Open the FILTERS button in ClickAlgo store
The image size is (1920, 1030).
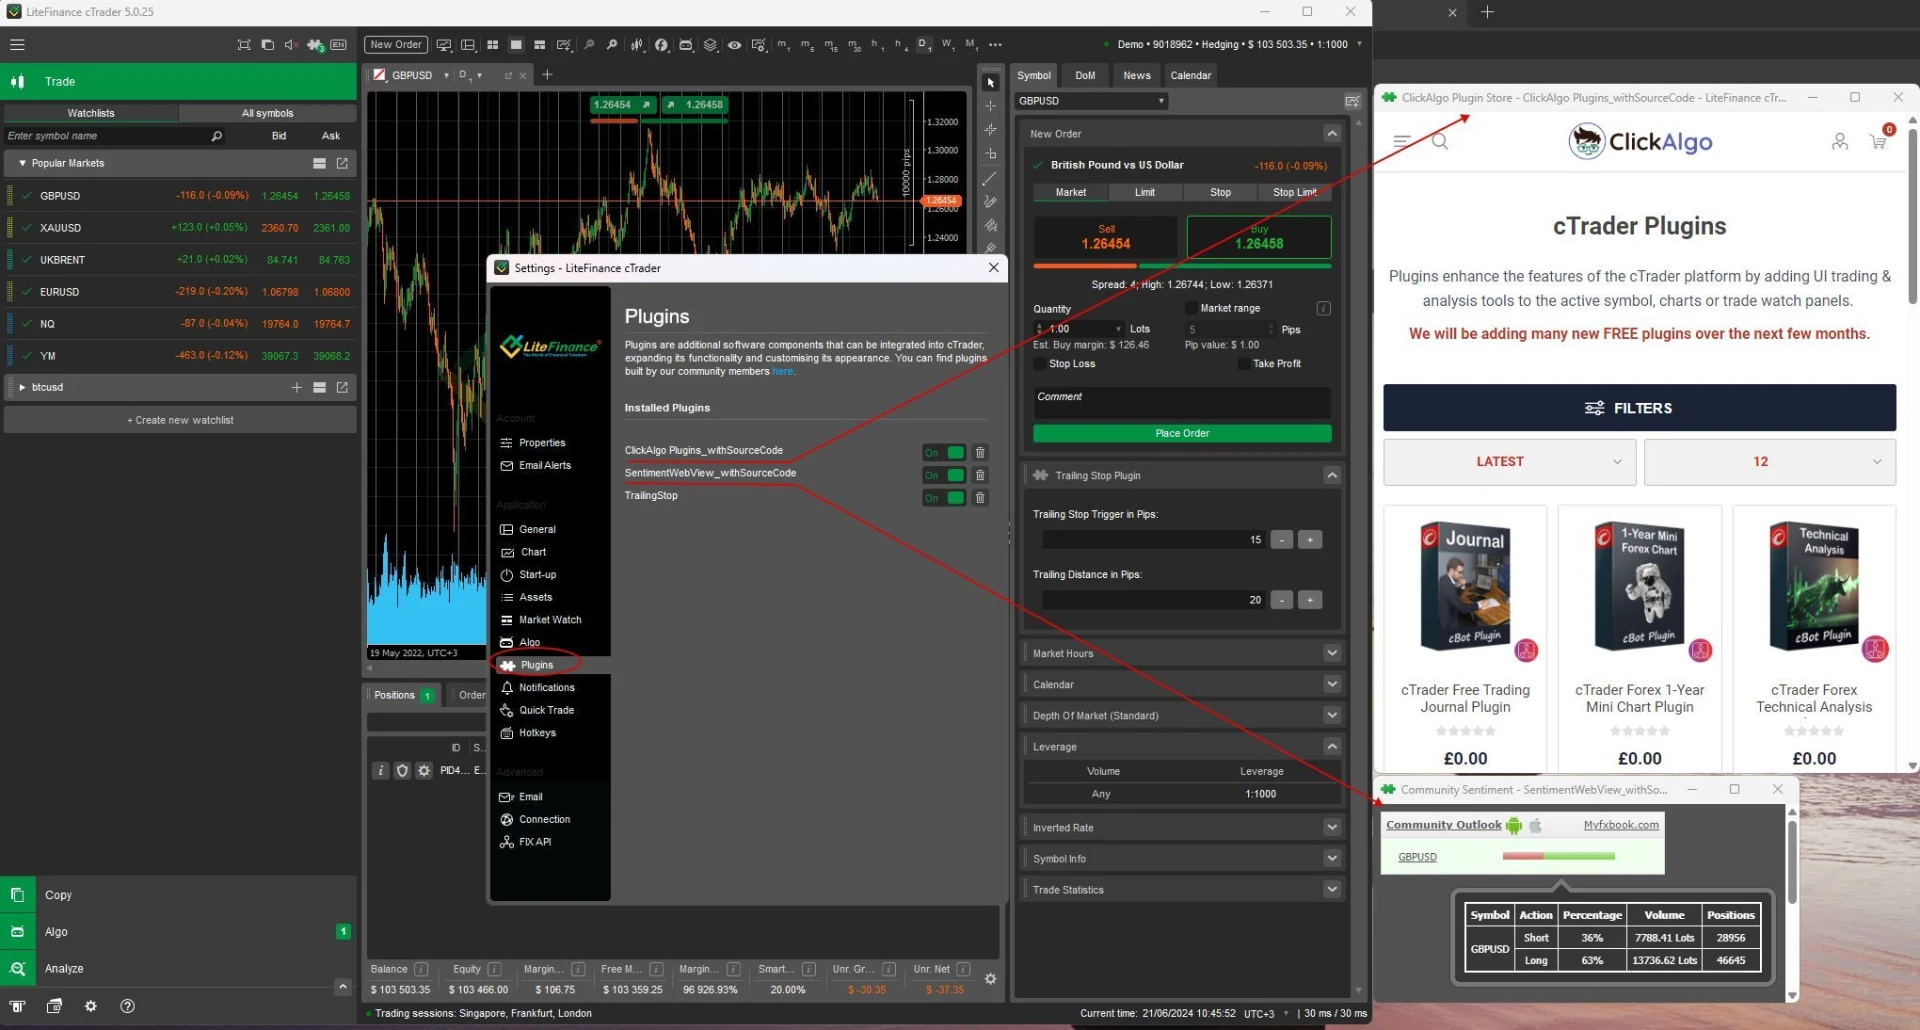pyautogui.click(x=1640, y=408)
